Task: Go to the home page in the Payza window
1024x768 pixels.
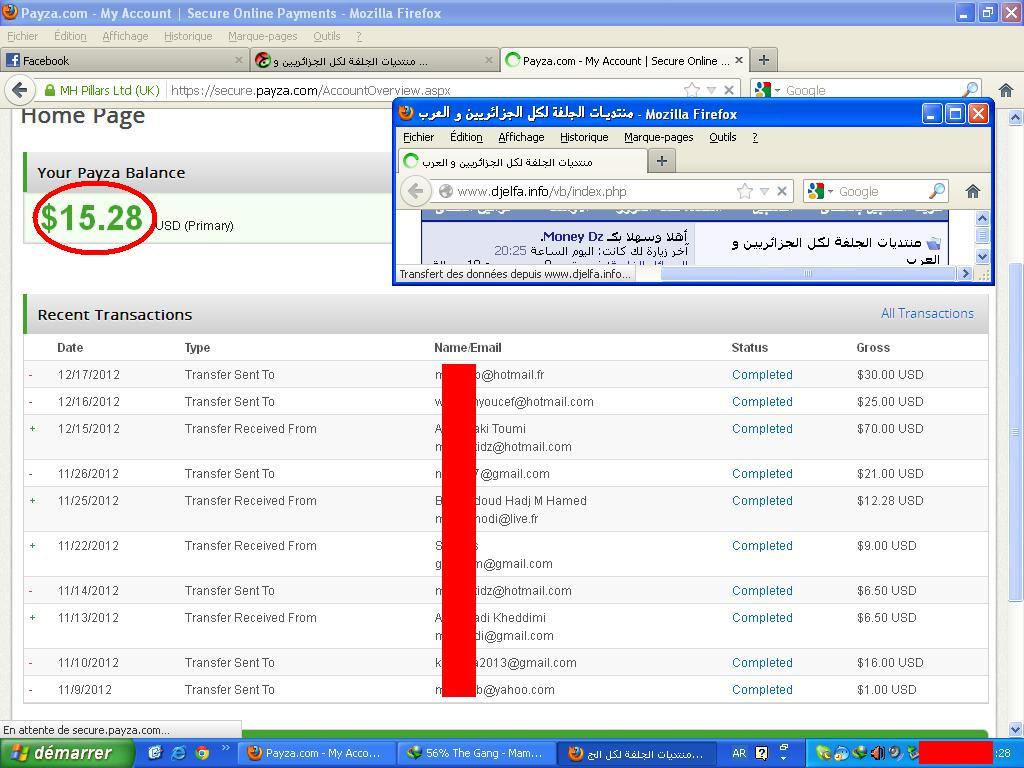Action: (x=1006, y=90)
